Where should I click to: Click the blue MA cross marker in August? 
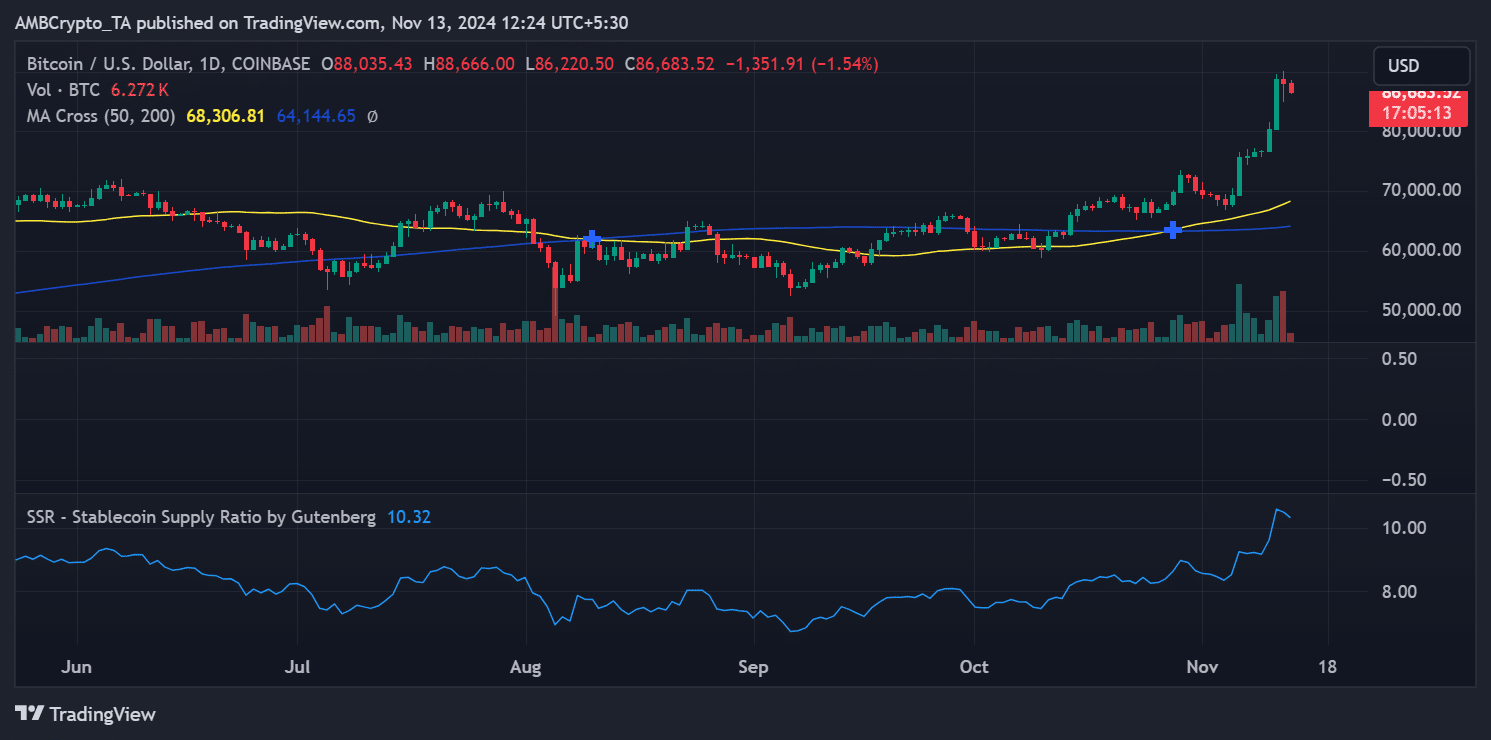click(x=592, y=238)
